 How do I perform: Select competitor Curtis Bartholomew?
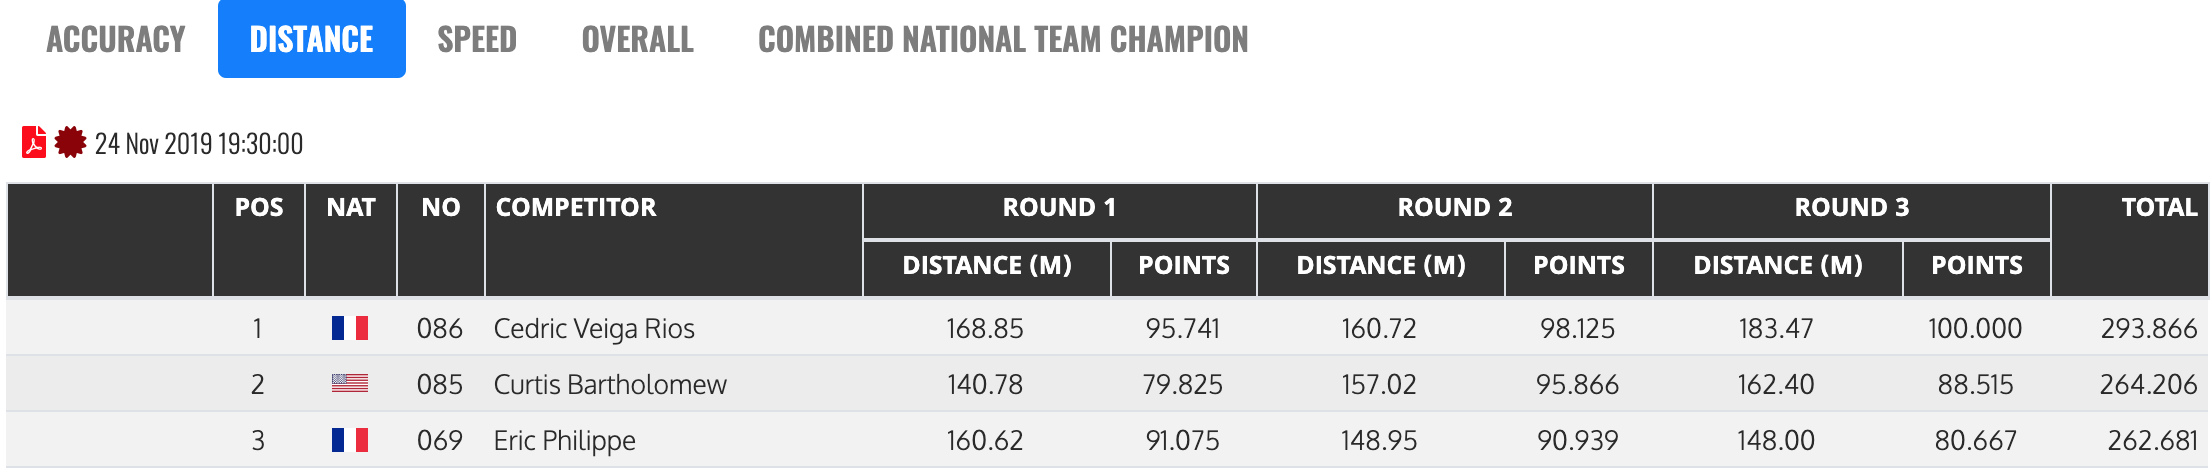coord(610,384)
